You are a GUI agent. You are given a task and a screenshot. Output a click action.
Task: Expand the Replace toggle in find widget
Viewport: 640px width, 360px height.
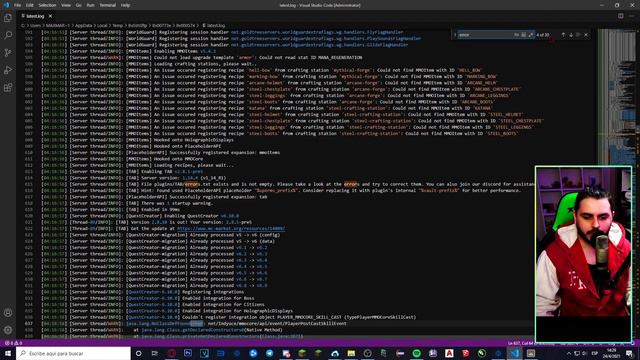pos(455,35)
